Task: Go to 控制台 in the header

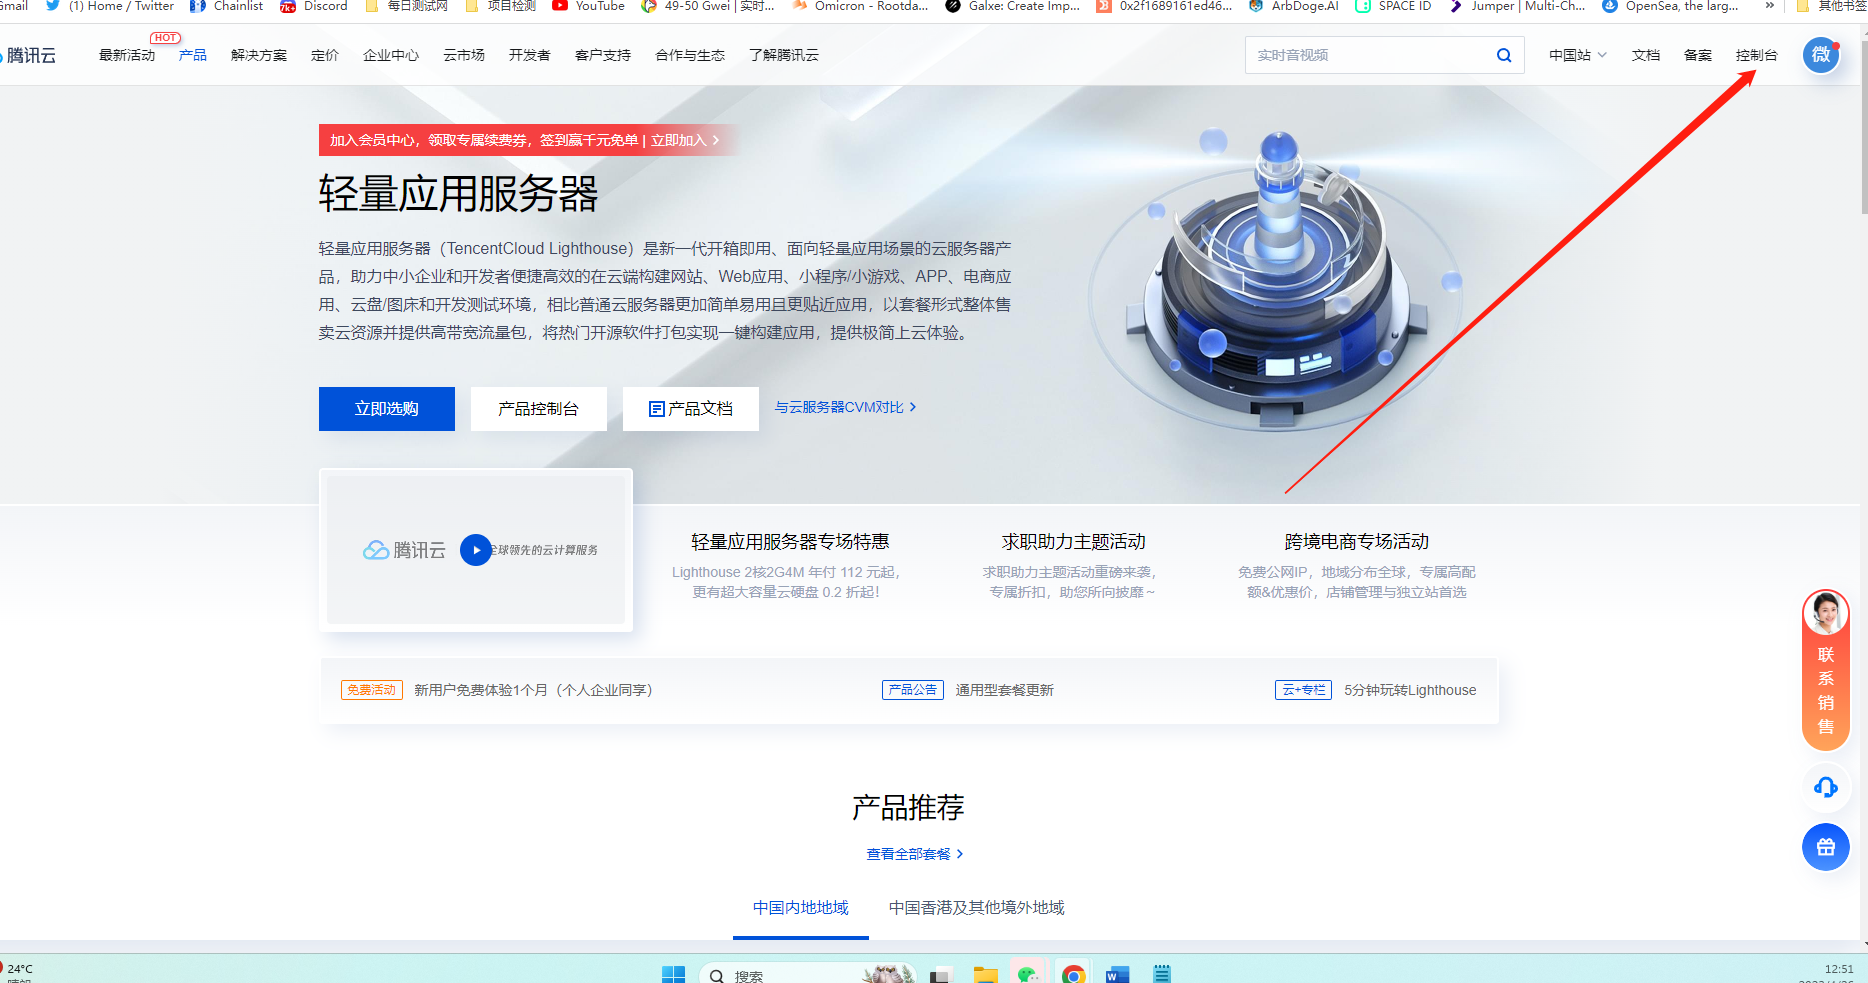Action: (x=1757, y=55)
